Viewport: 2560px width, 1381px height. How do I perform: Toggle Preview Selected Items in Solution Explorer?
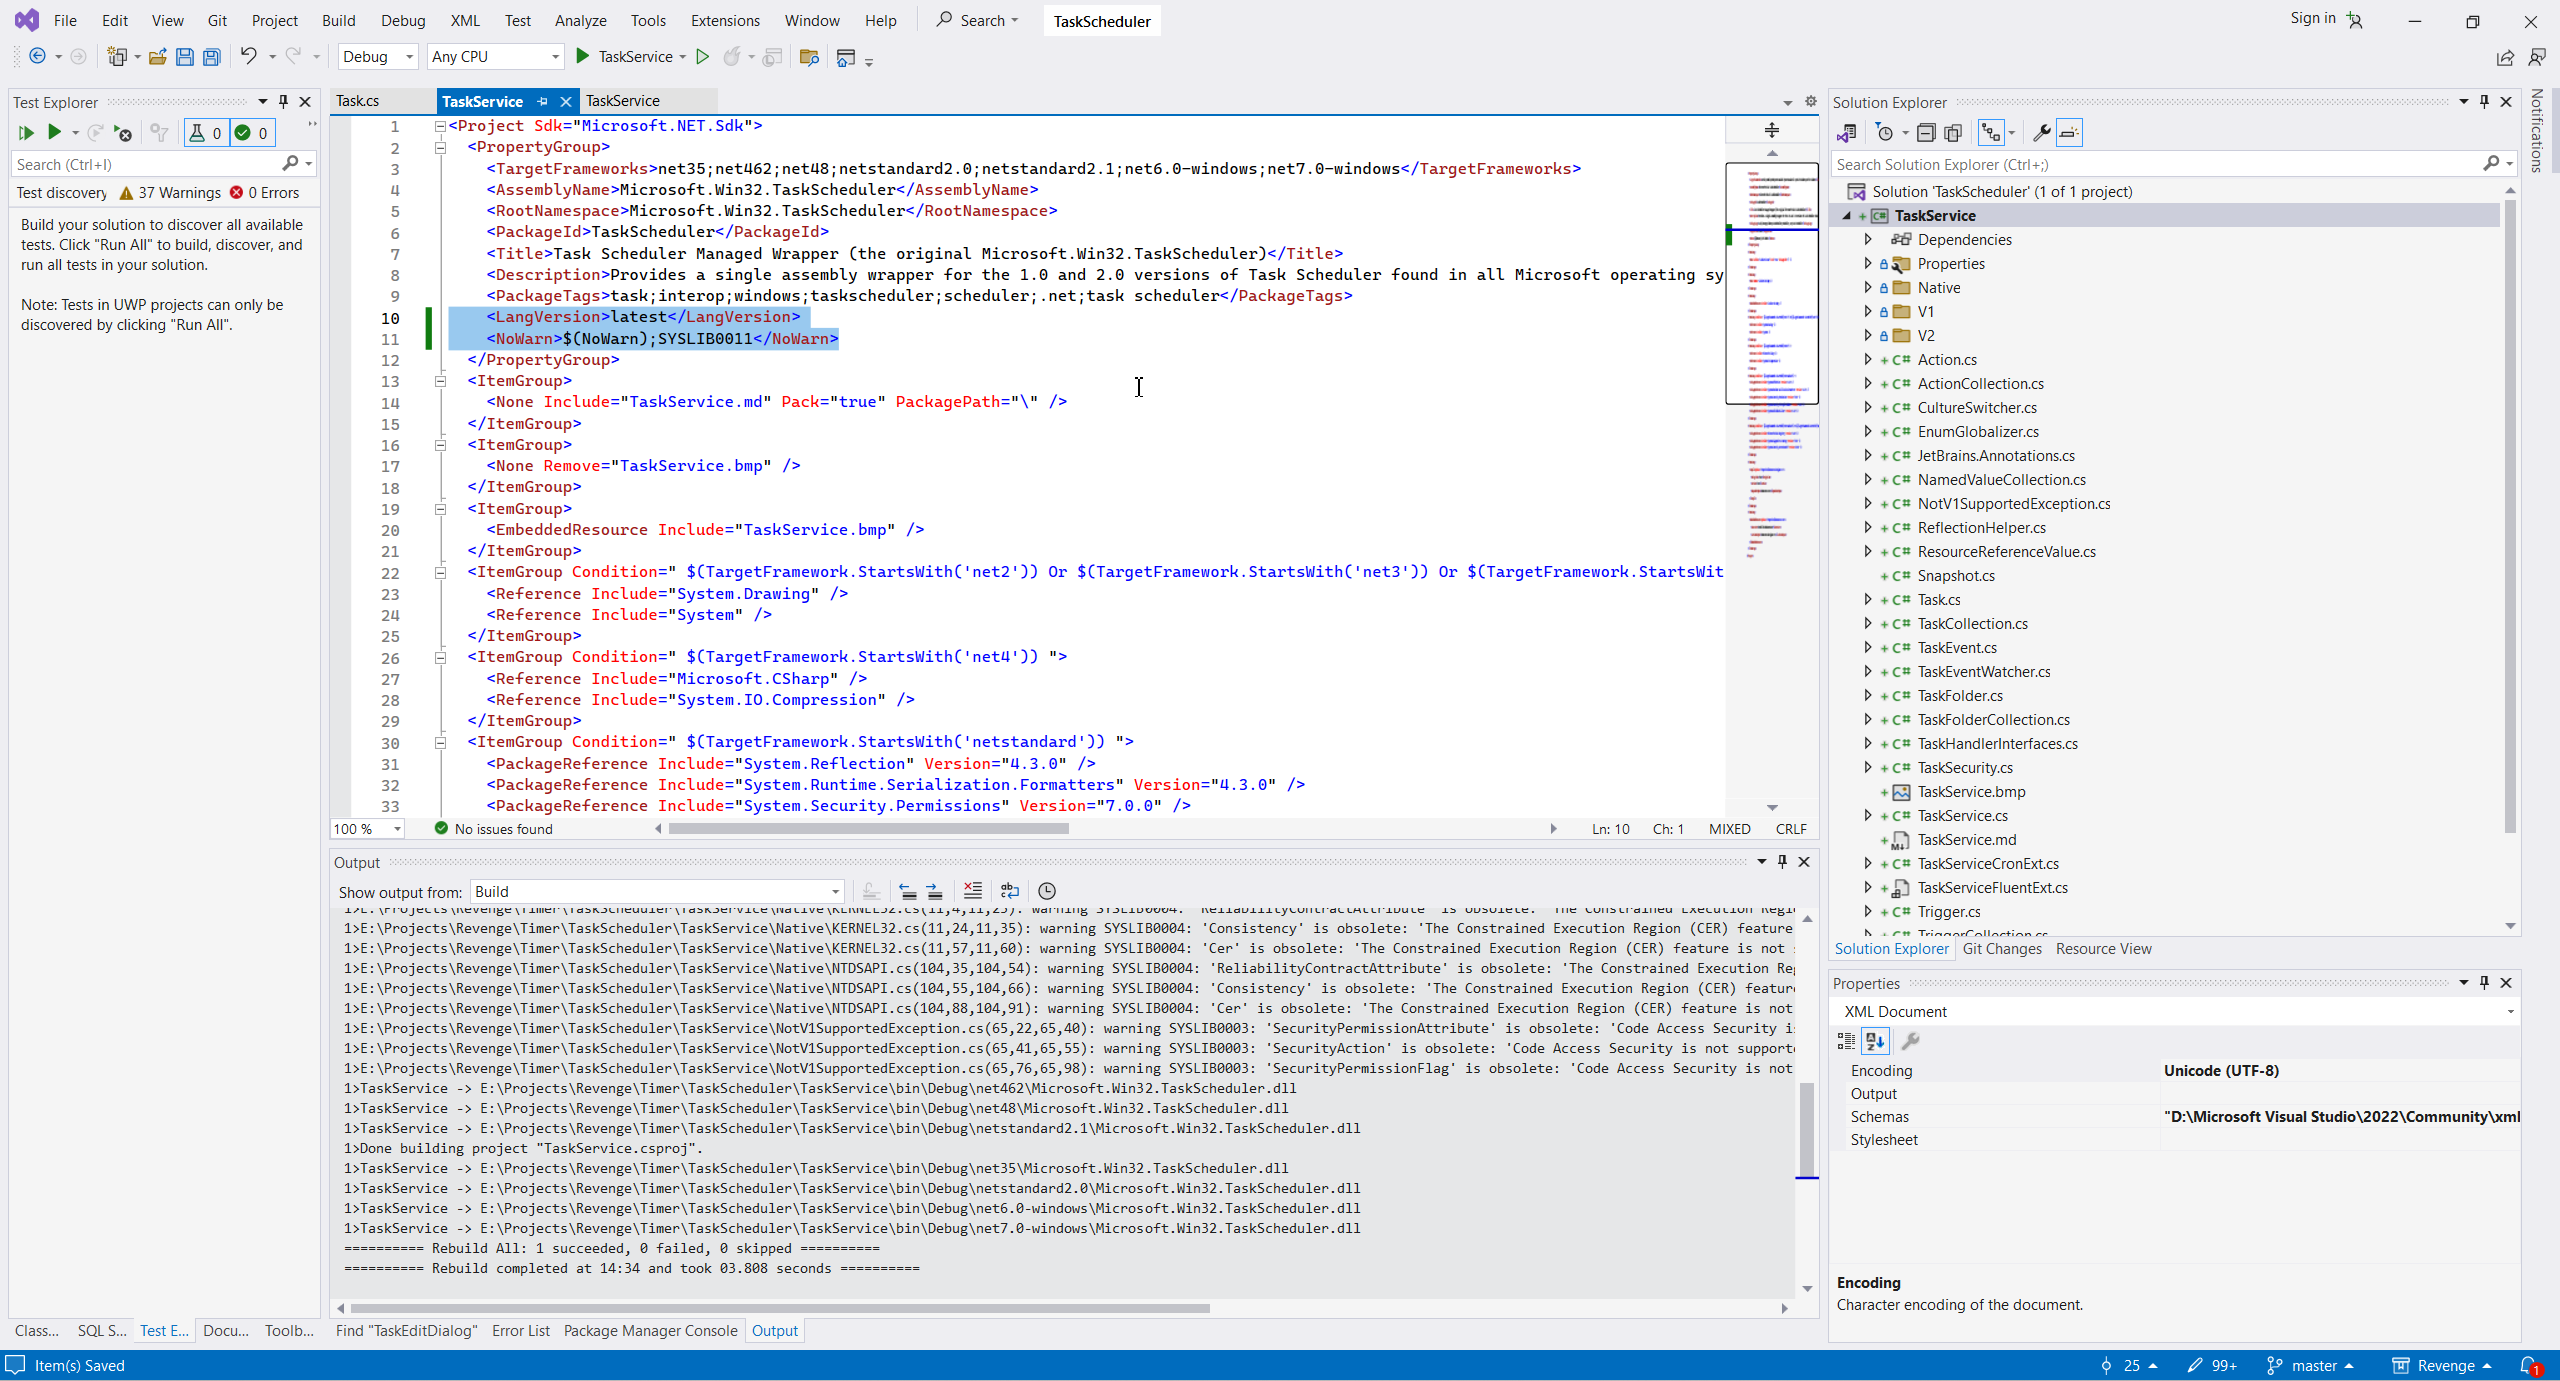point(2069,133)
